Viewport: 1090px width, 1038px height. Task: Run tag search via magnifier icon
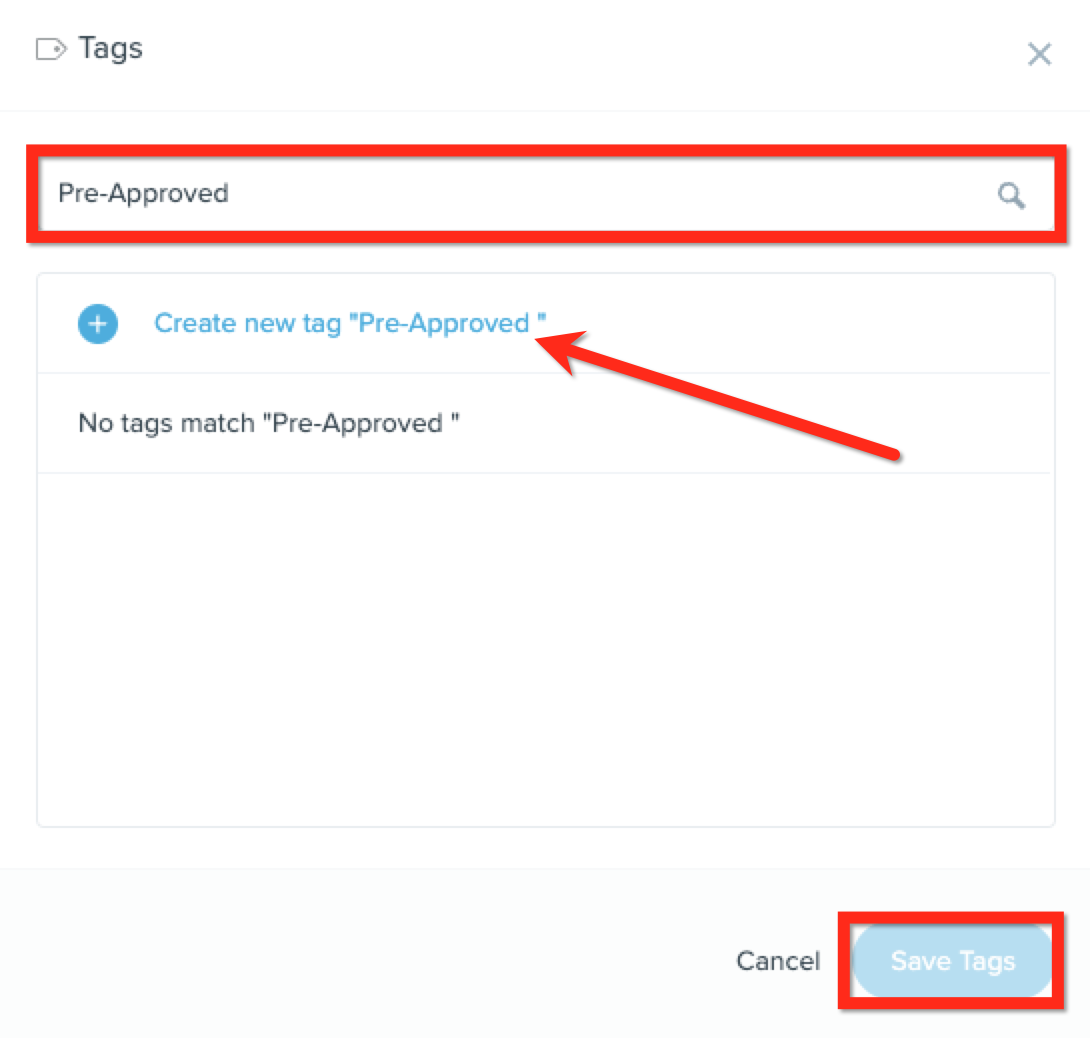tap(1011, 195)
